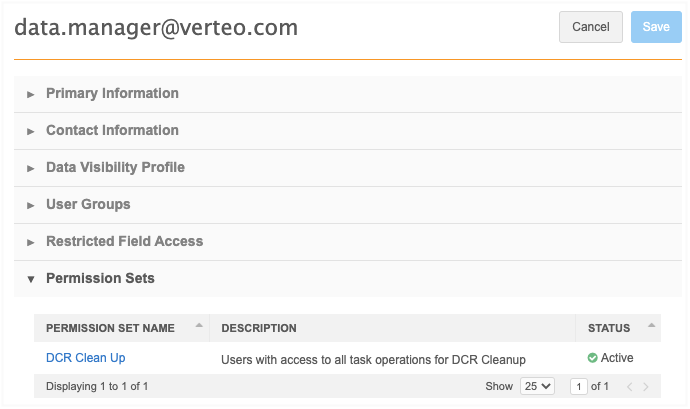Click the Cancel button
This screenshot has height=409, width=690.
tap(591, 27)
